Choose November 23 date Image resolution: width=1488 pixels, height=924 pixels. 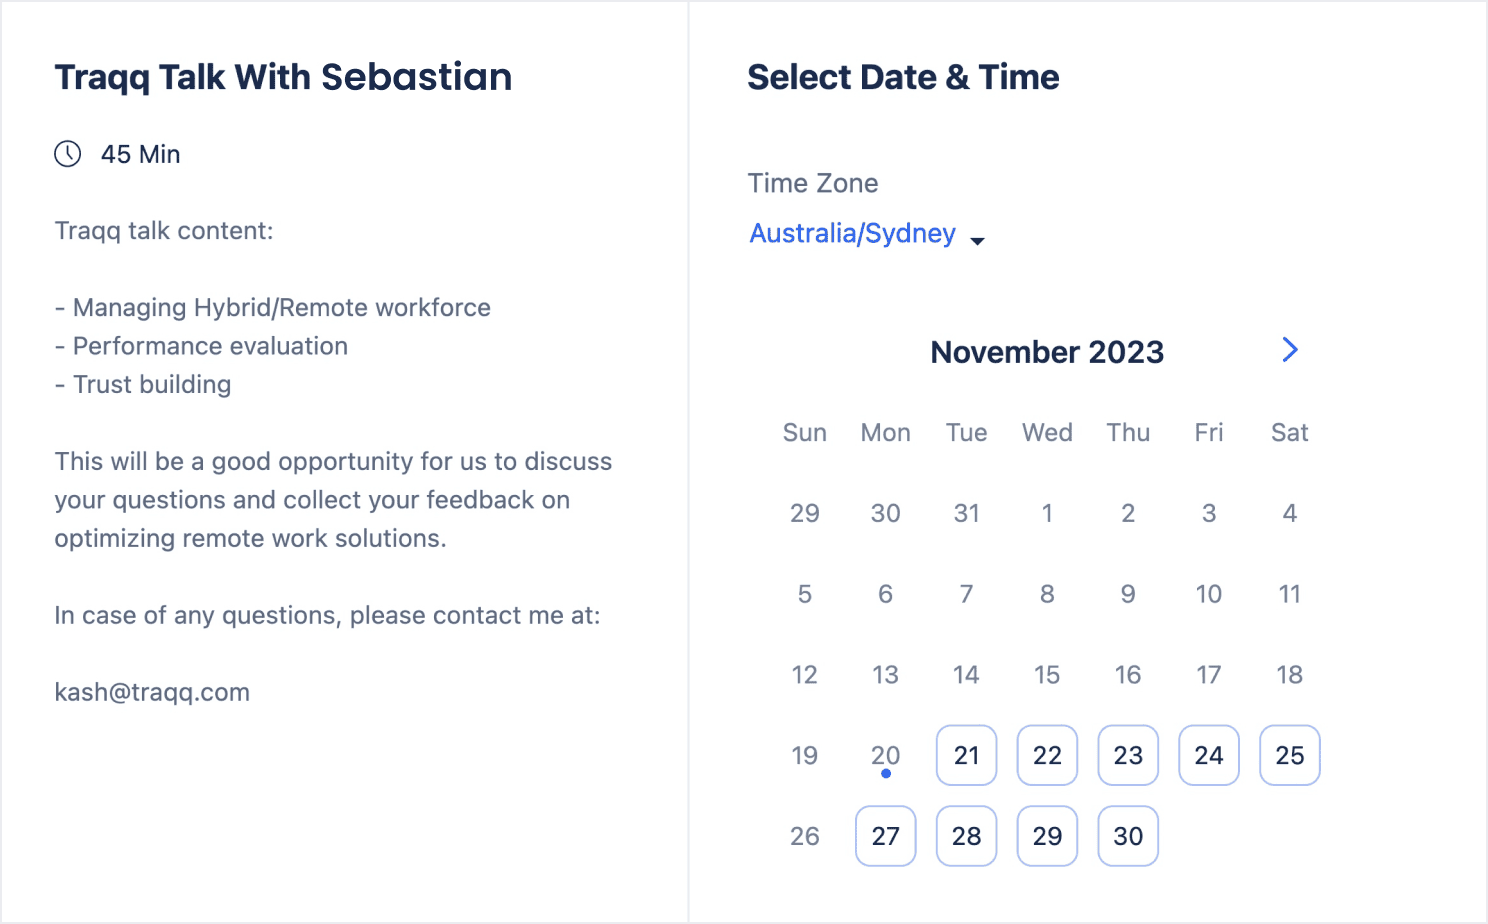1128,755
